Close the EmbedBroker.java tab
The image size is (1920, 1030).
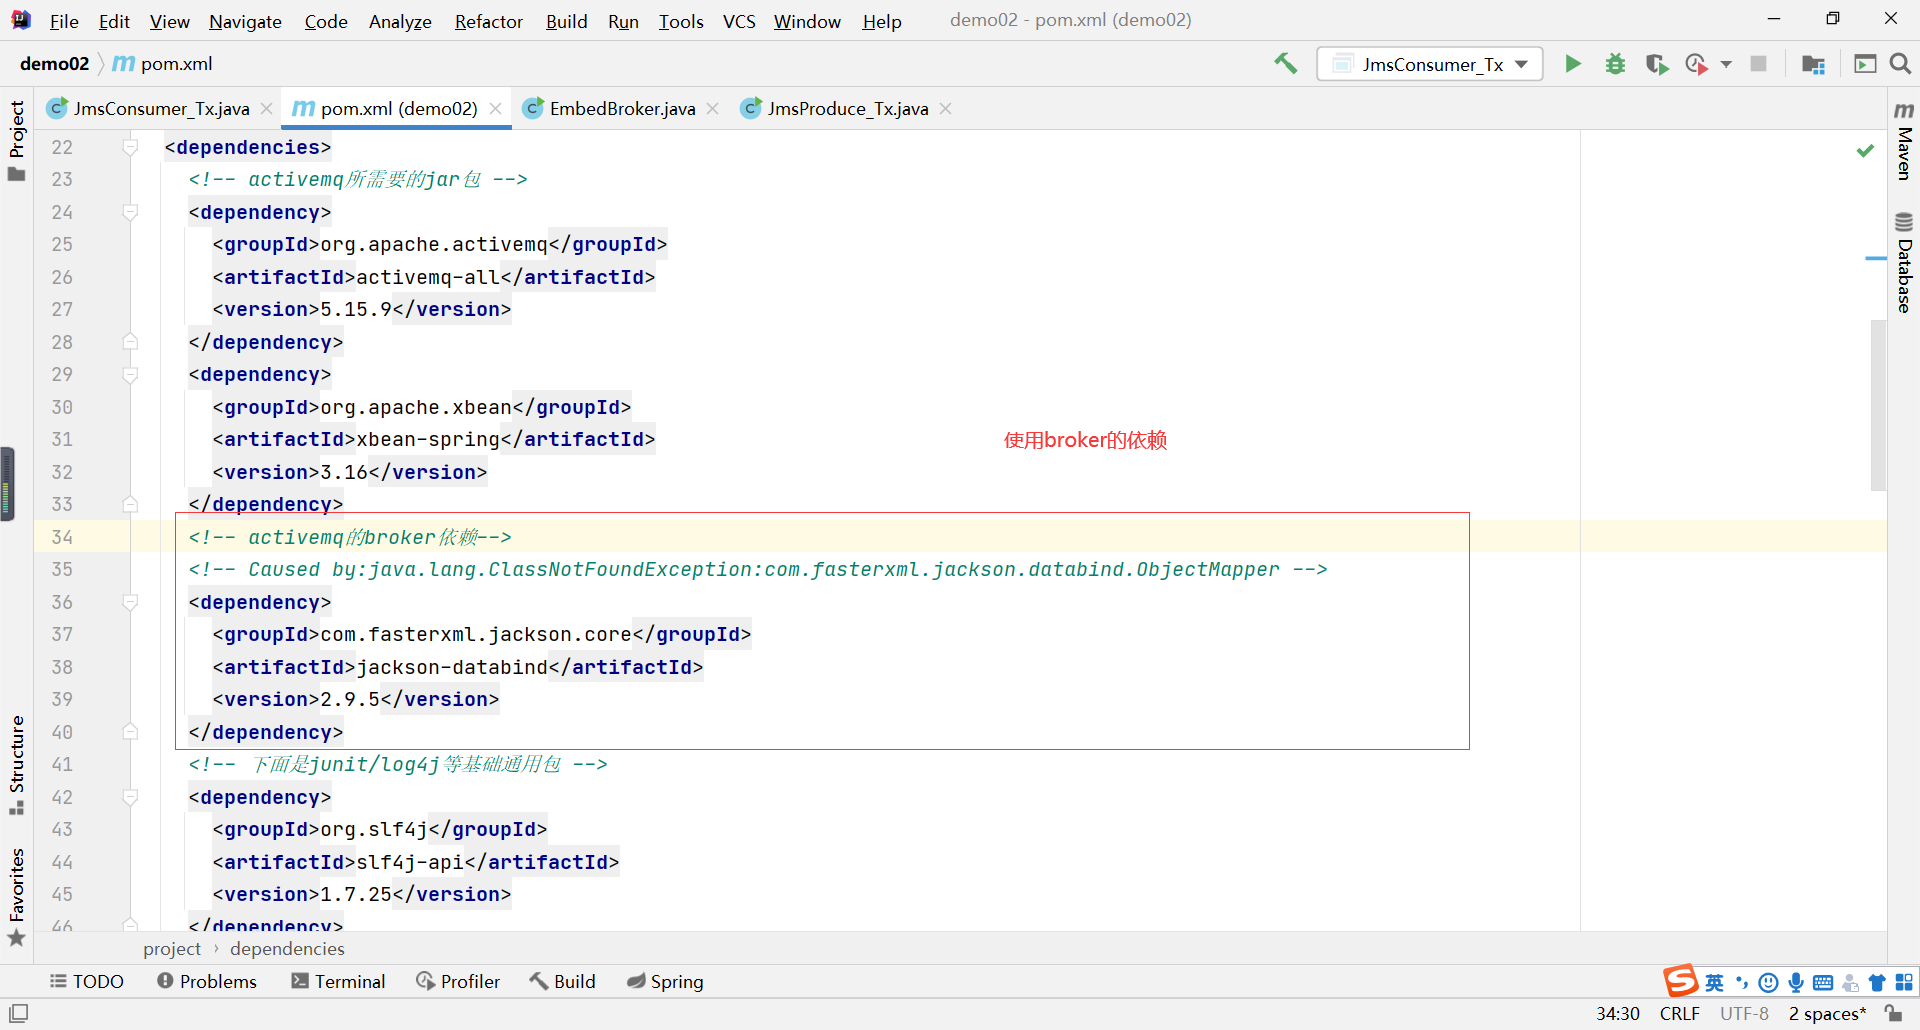[712, 108]
